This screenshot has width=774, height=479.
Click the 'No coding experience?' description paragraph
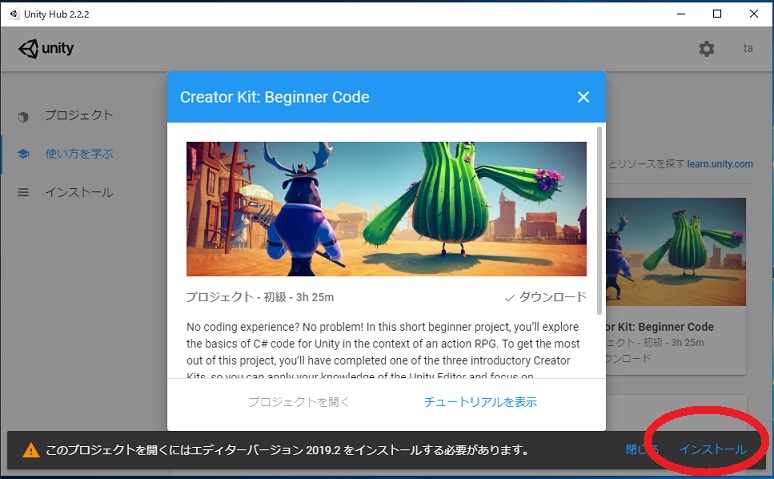[x=383, y=350]
